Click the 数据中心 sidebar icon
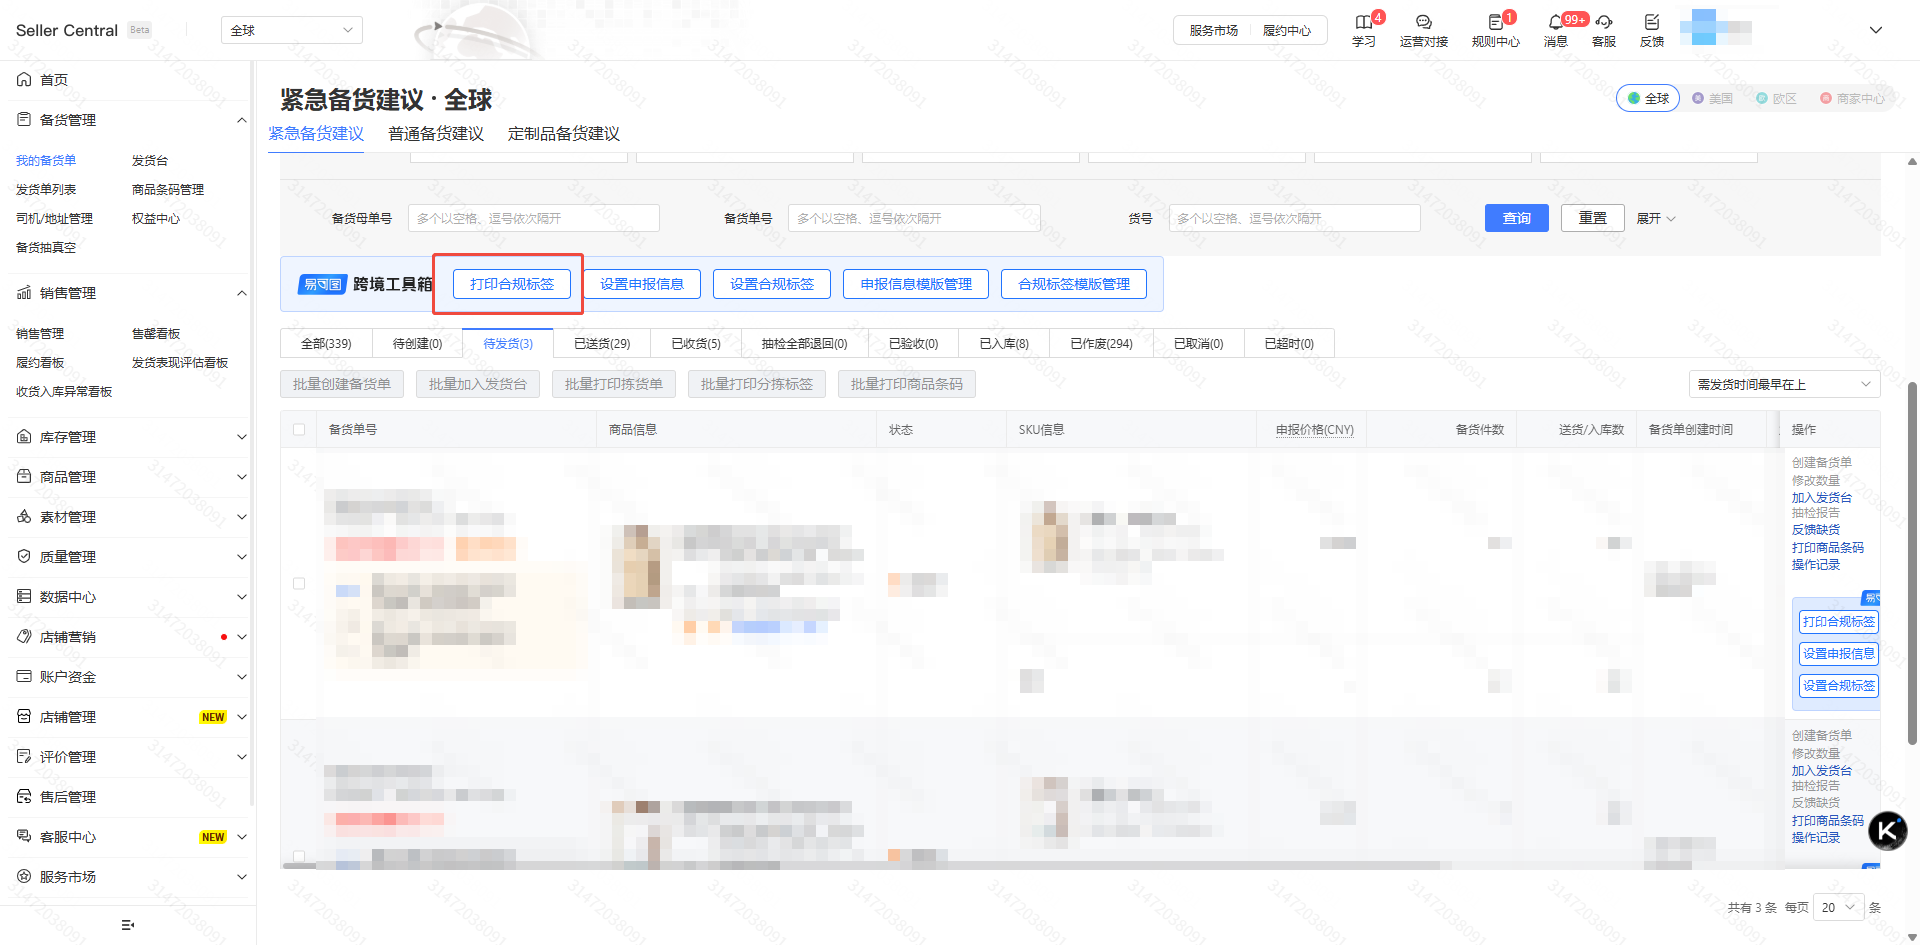This screenshot has width=1920, height=945. coord(24,596)
